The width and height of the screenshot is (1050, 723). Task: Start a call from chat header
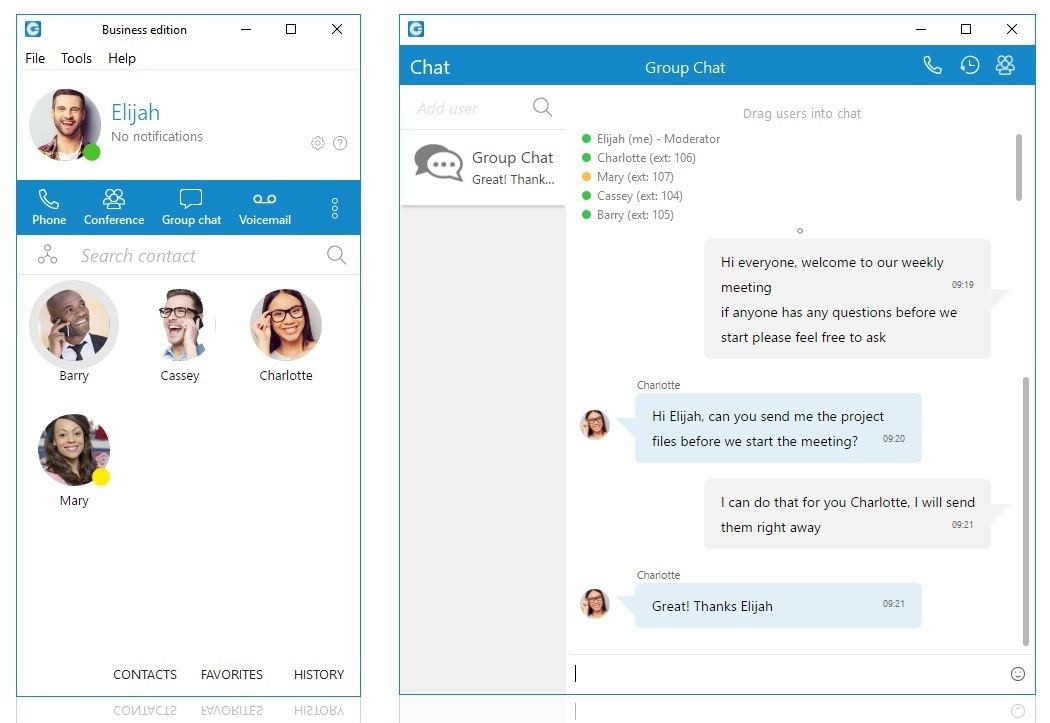932,66
